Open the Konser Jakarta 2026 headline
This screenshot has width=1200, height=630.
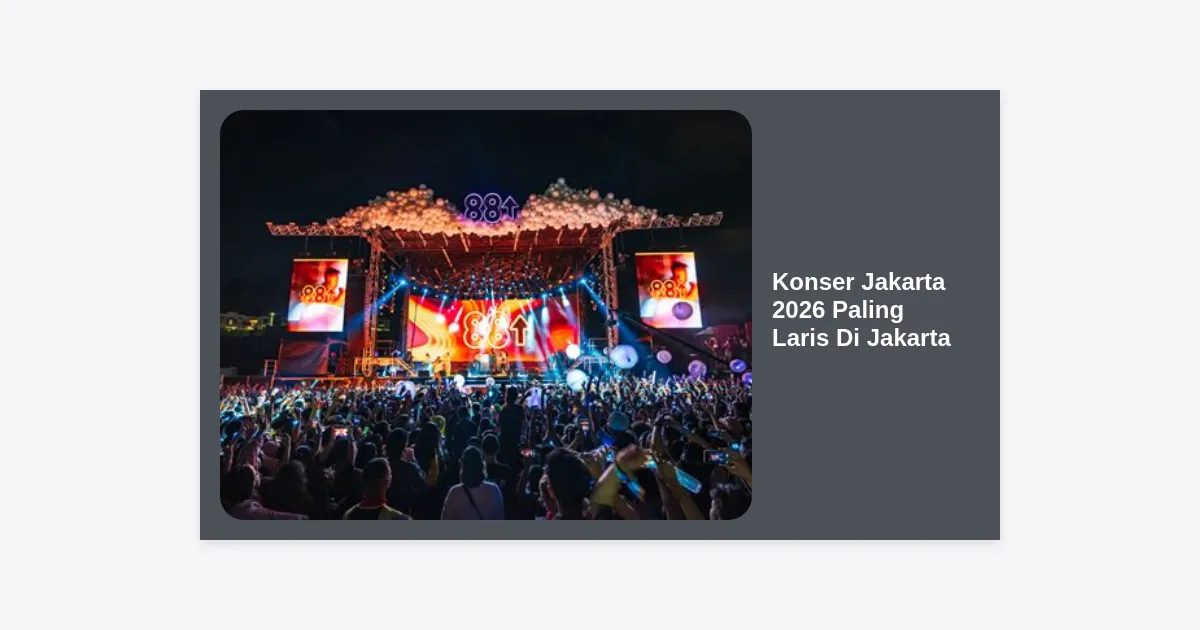tap(861, 310)
